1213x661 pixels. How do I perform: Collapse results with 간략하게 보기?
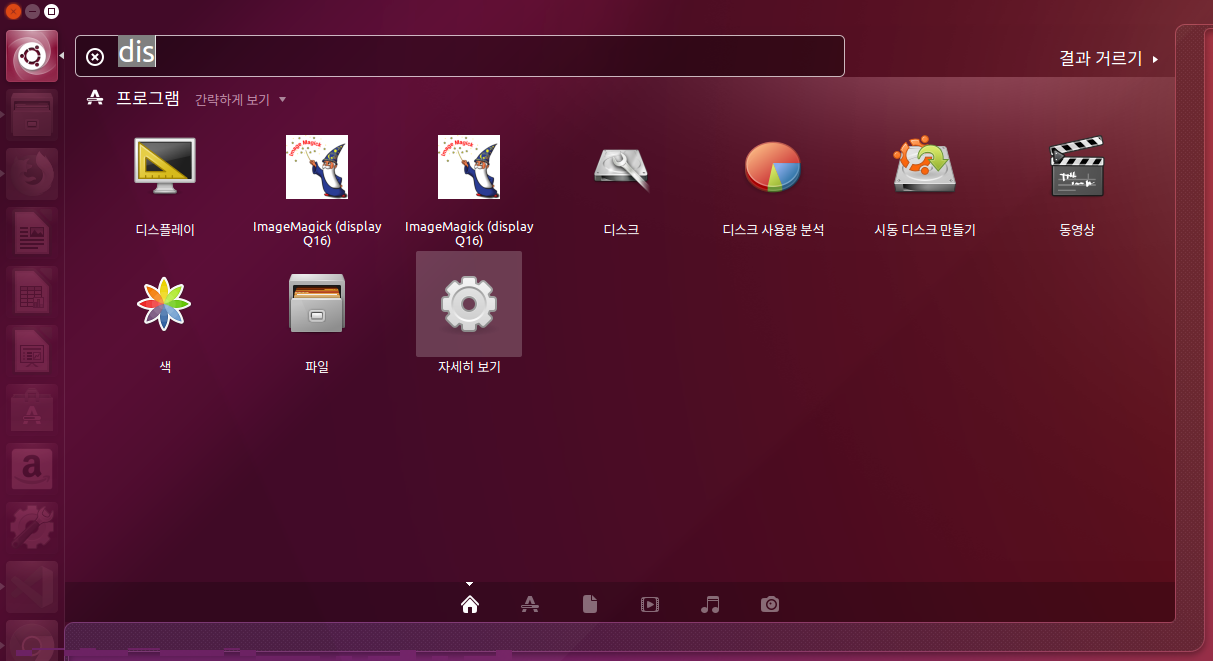click(x=240, y=100)
